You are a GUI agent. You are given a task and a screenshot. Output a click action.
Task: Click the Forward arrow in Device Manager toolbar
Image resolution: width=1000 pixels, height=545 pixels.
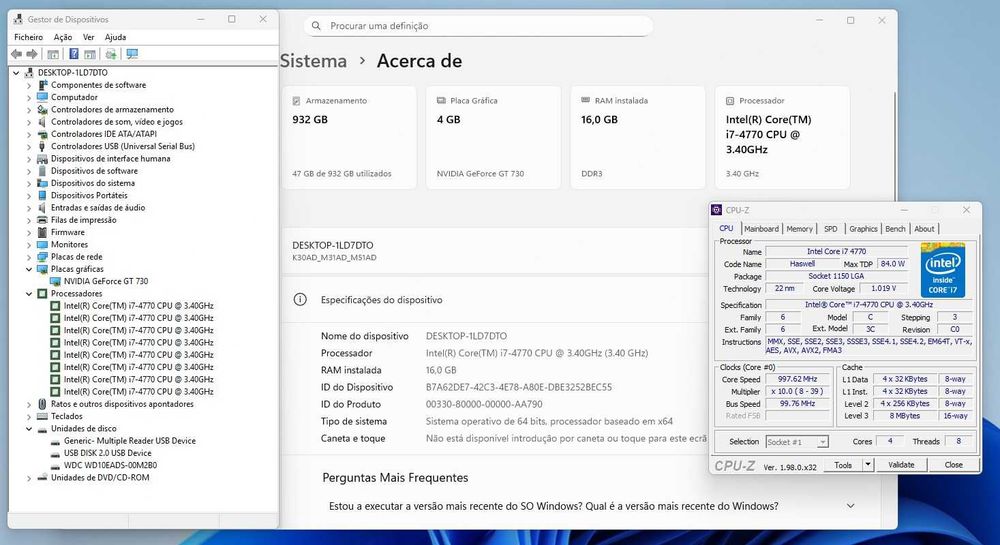[x=31, y=54]
